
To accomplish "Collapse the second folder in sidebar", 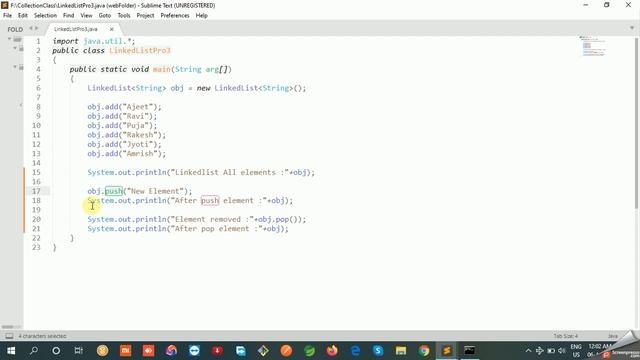I will point(15,48).
